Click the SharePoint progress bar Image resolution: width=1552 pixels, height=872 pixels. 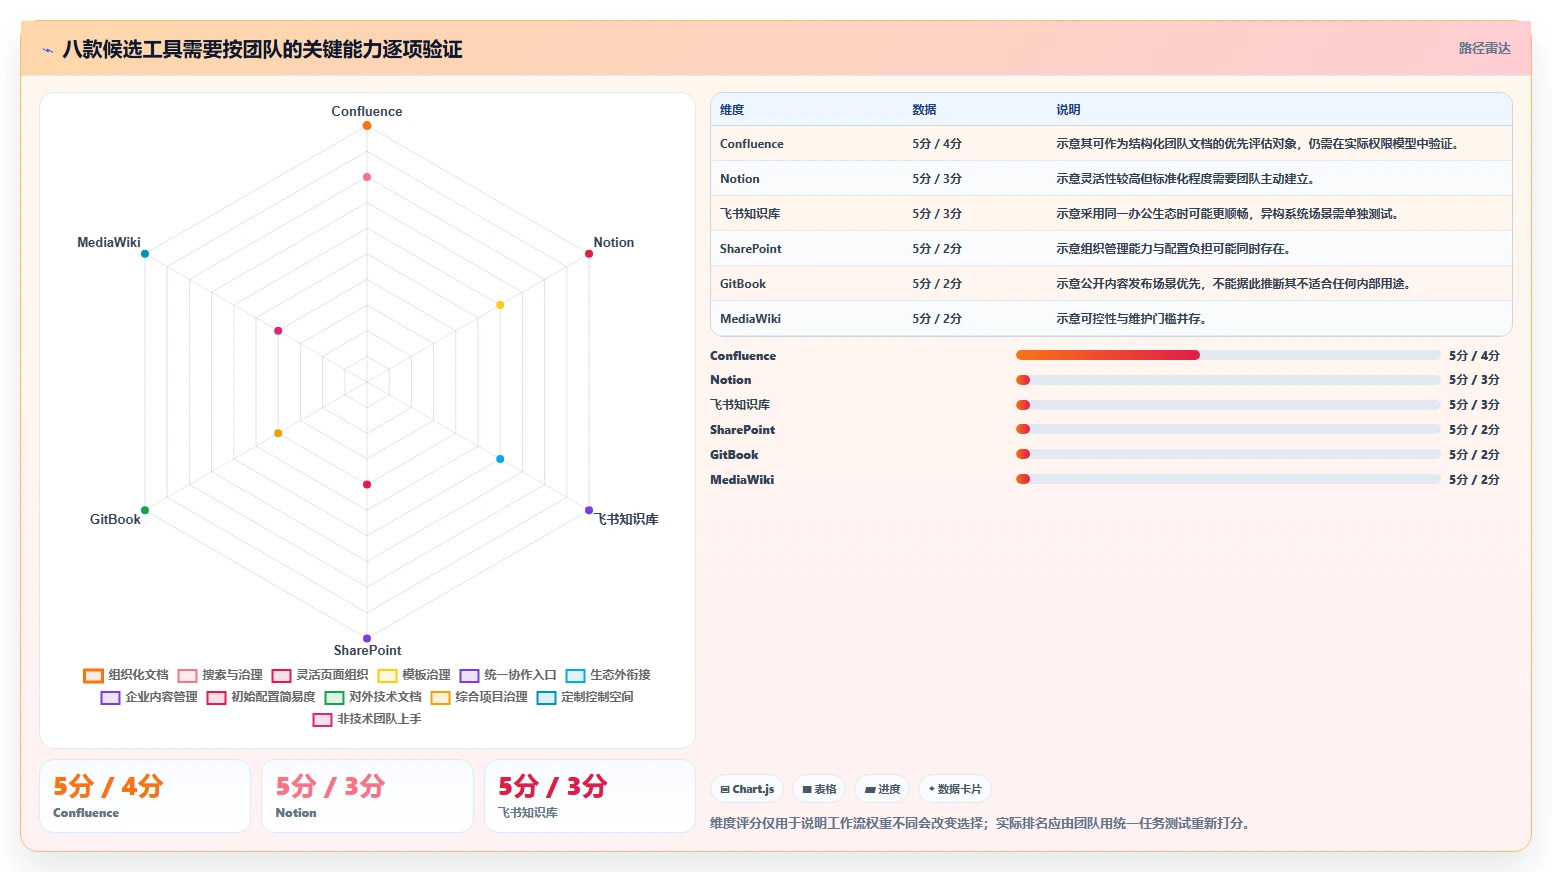pos(1228,429)
